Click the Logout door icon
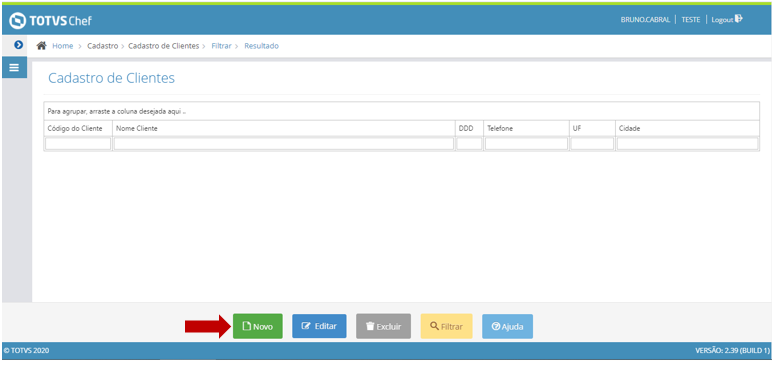776x365 pixels. [x=738, y=19]
